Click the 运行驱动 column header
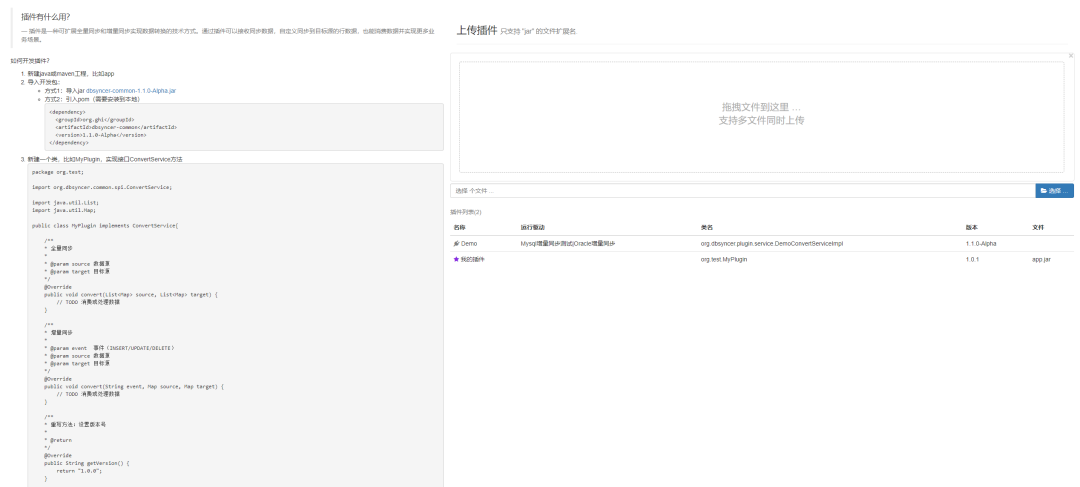Screen dimensions: 1080x487 (532, 228)
